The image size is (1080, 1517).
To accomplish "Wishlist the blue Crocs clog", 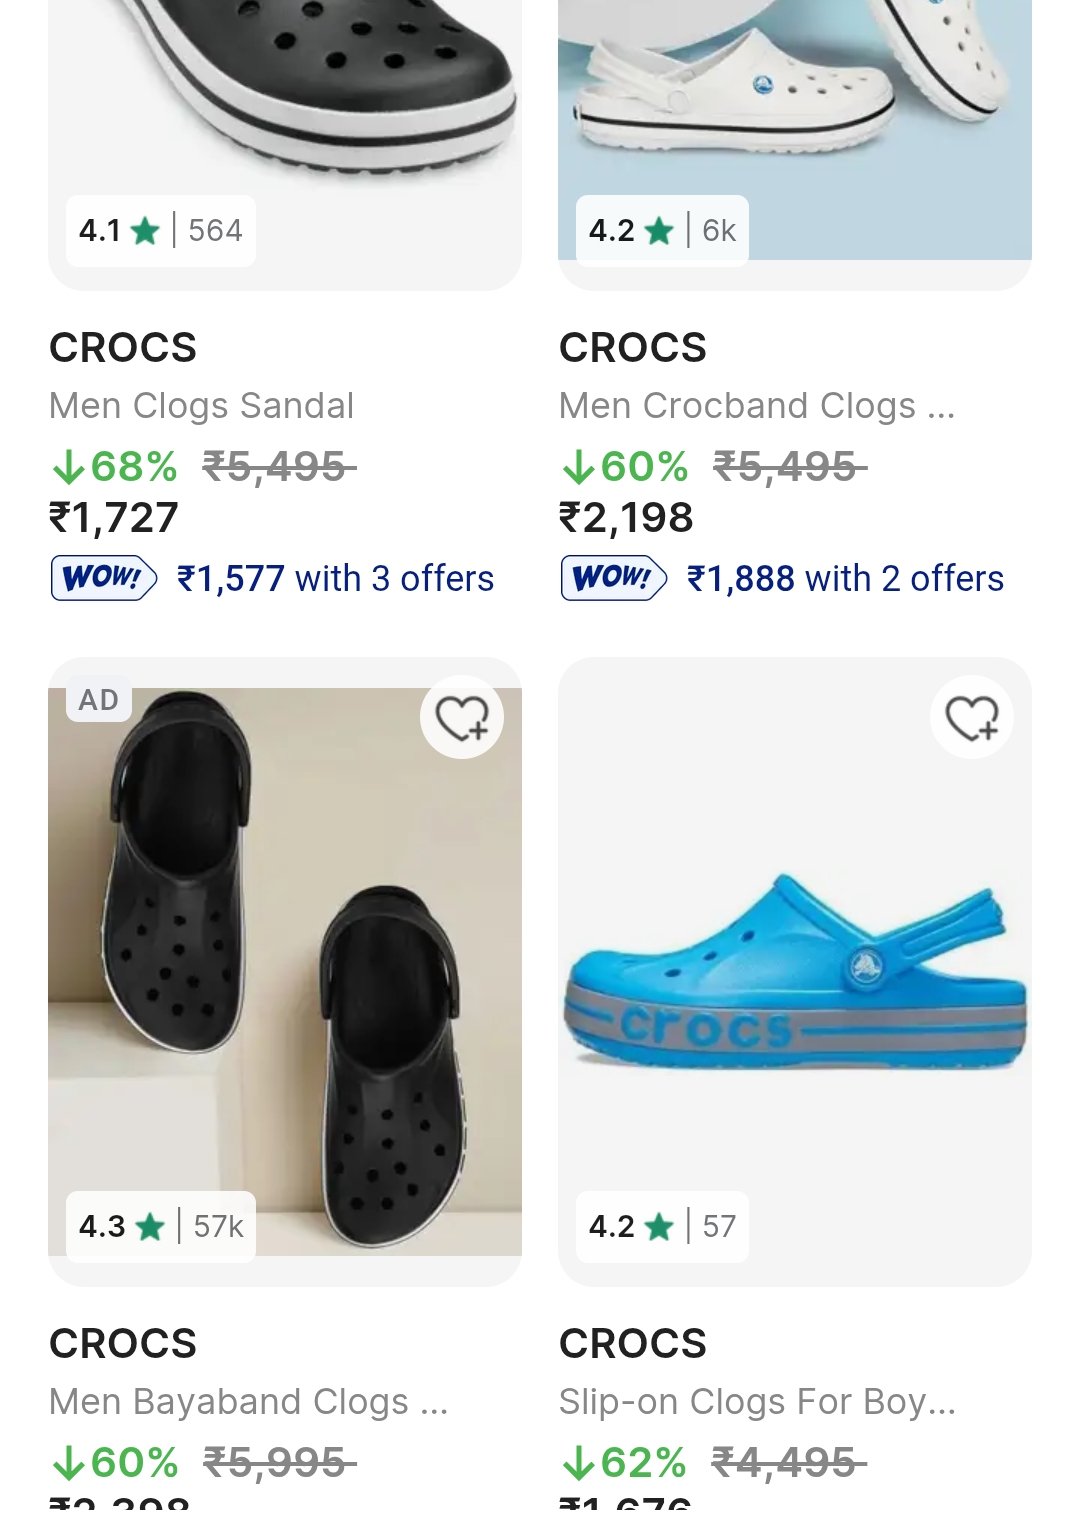I will [971, 717].
